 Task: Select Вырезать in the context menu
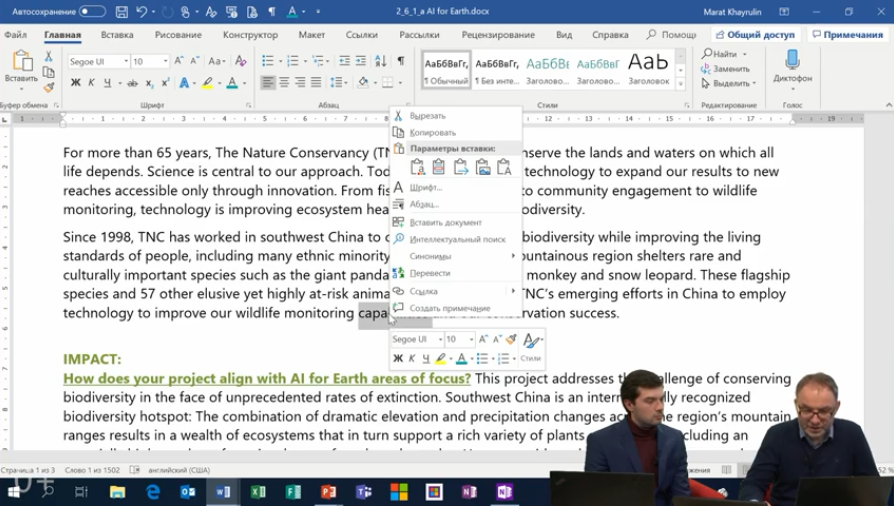[x=456, y=116]
